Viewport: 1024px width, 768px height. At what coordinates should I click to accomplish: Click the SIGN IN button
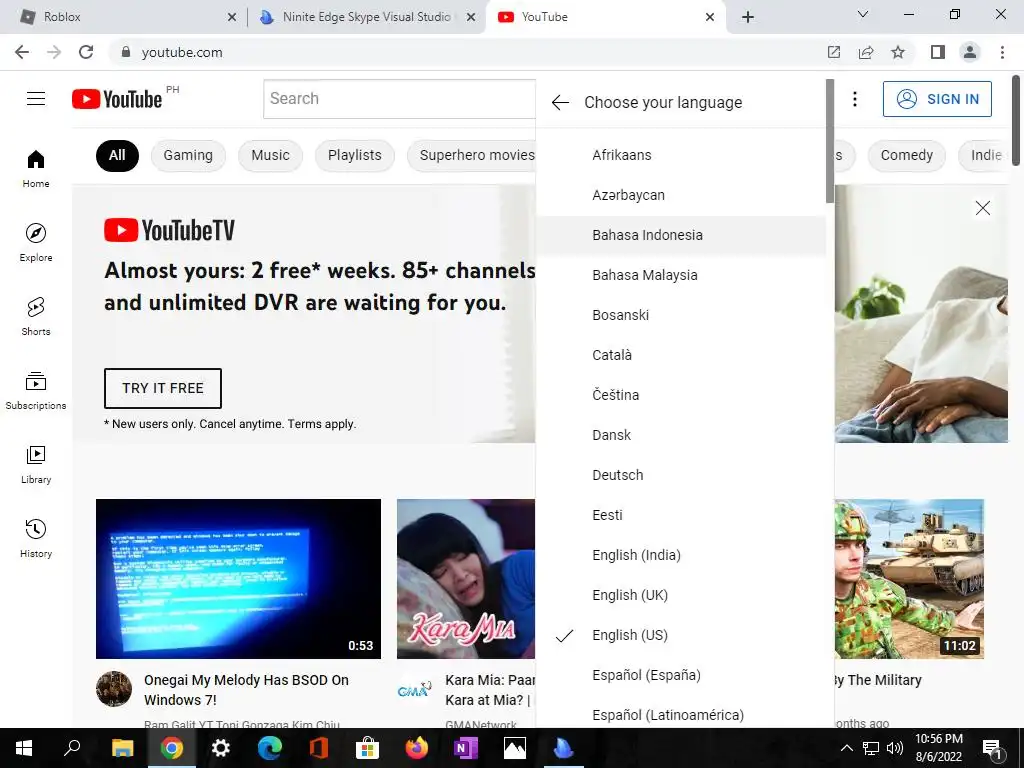[x=937, y=99]
